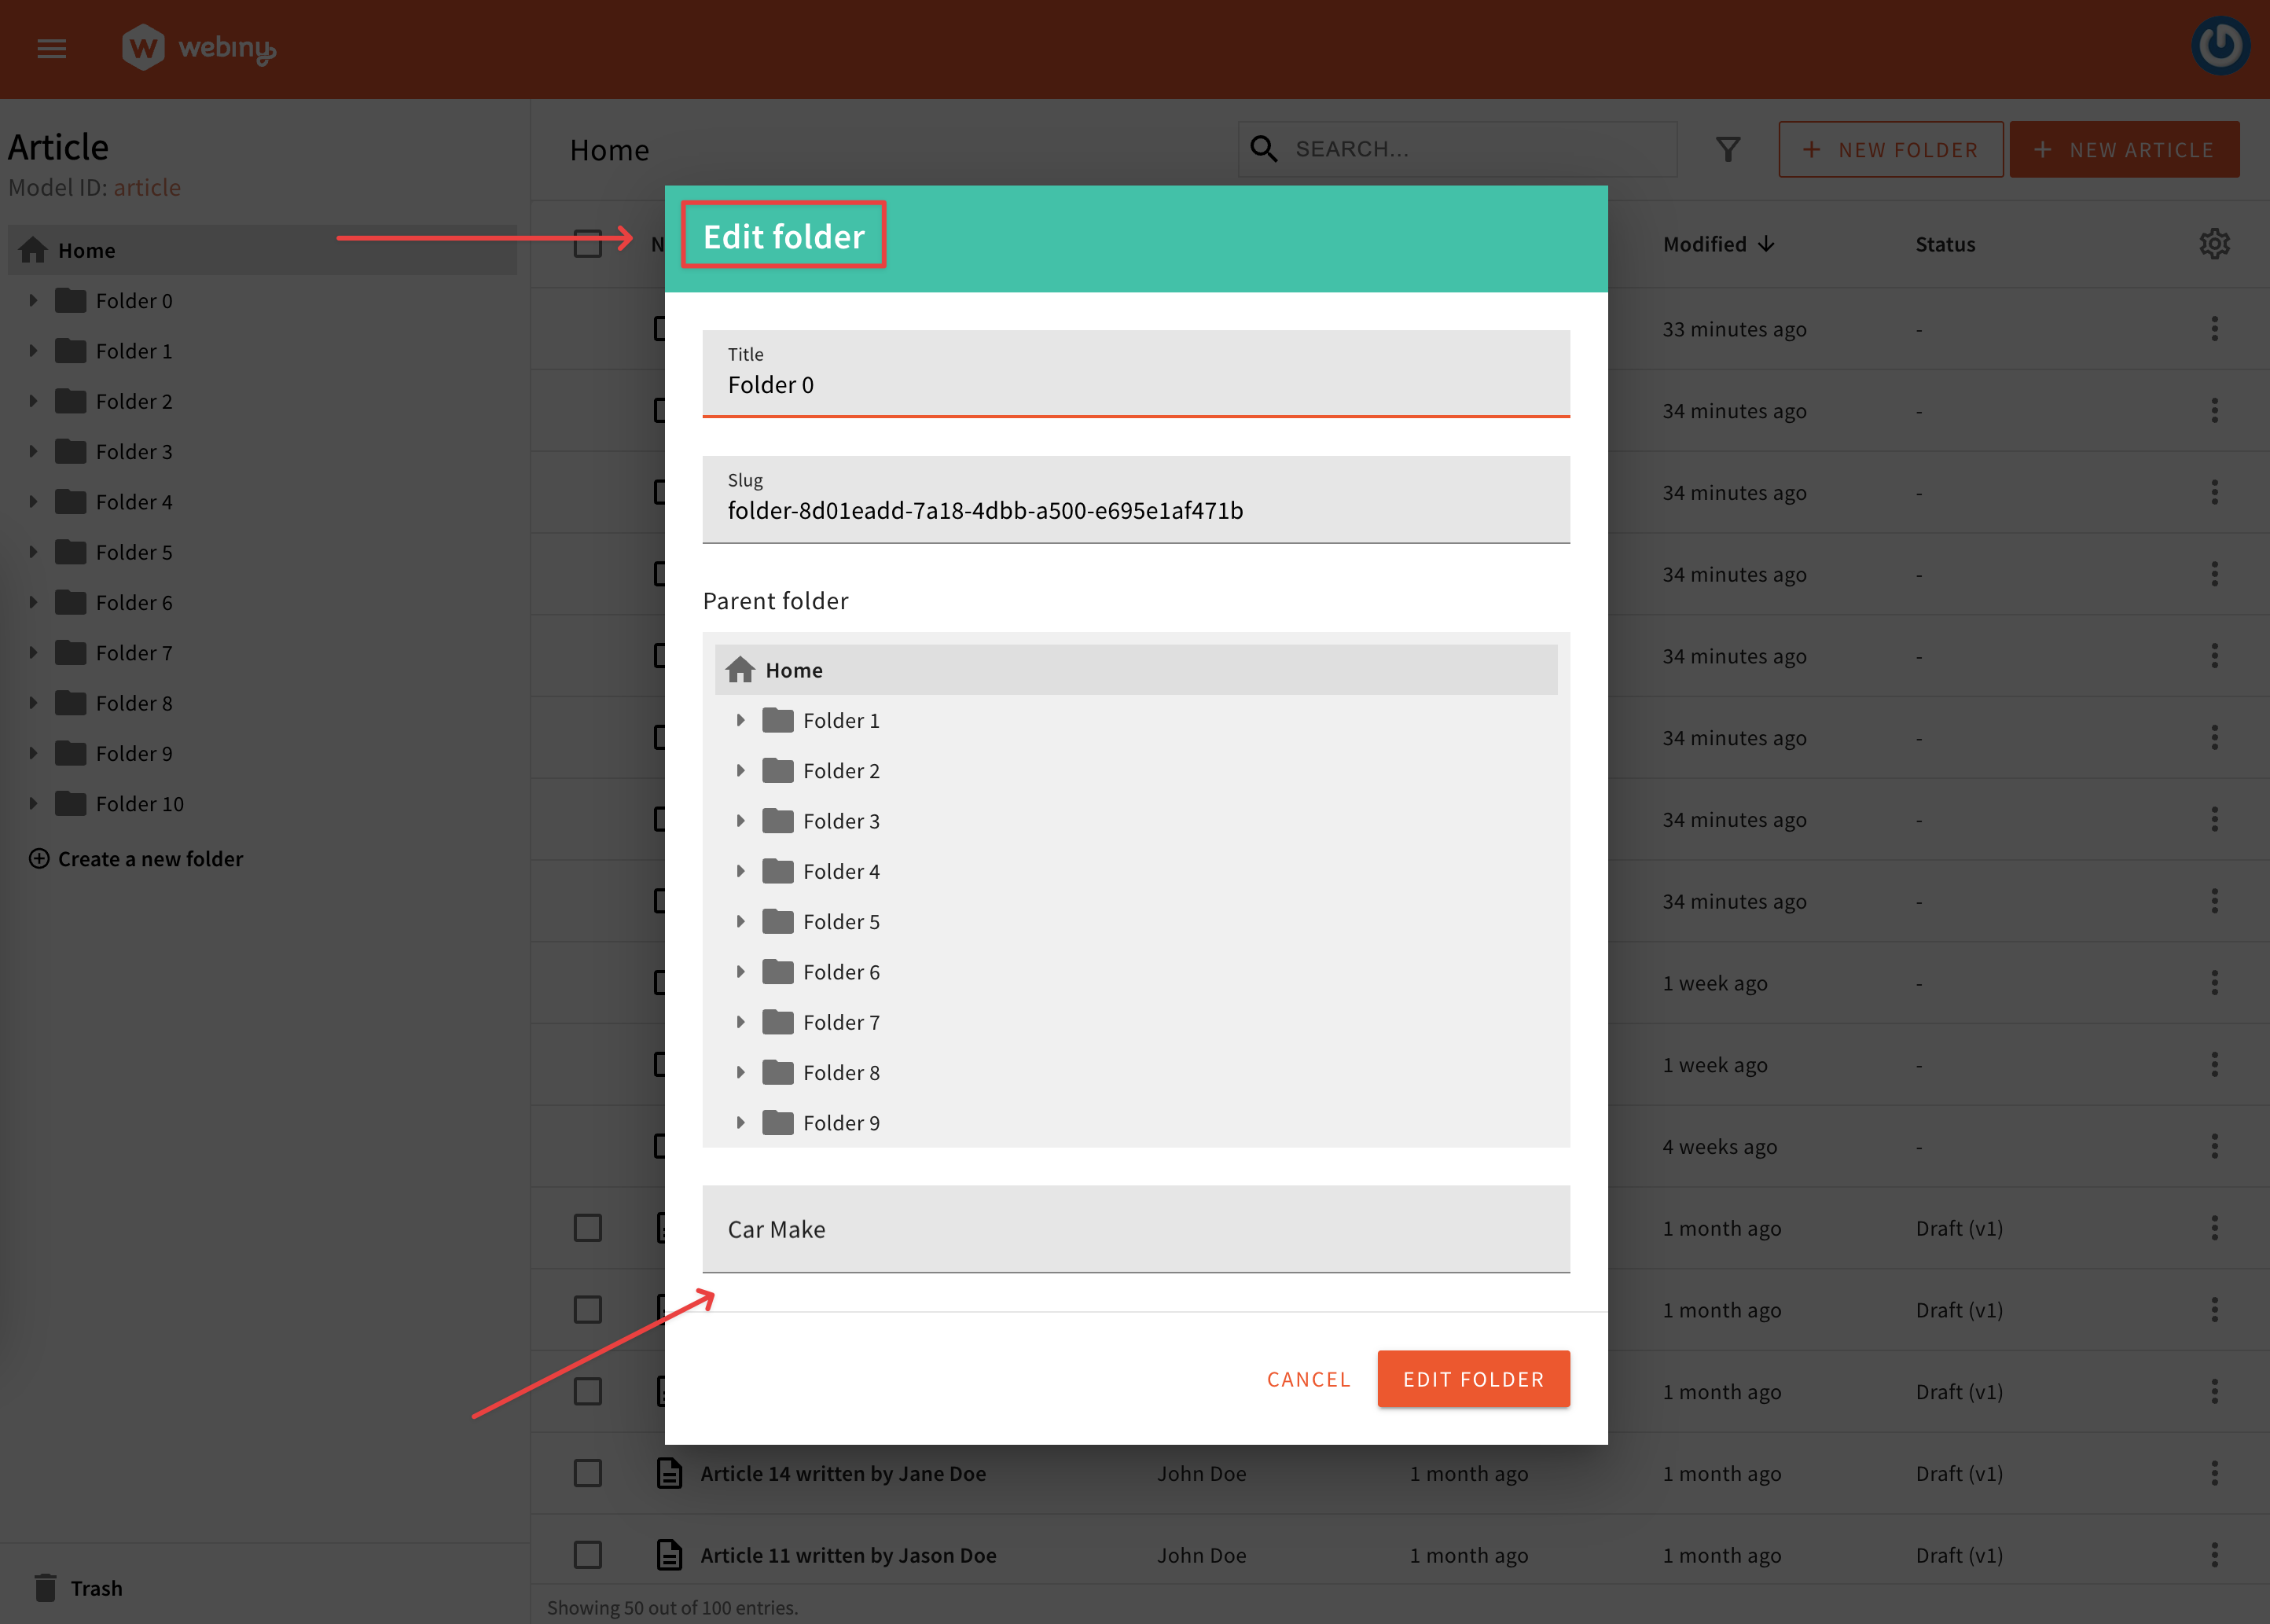Screen dimensions: 2270x1624
Task: Open the table settings gear icon
Action: [2215, 243]
